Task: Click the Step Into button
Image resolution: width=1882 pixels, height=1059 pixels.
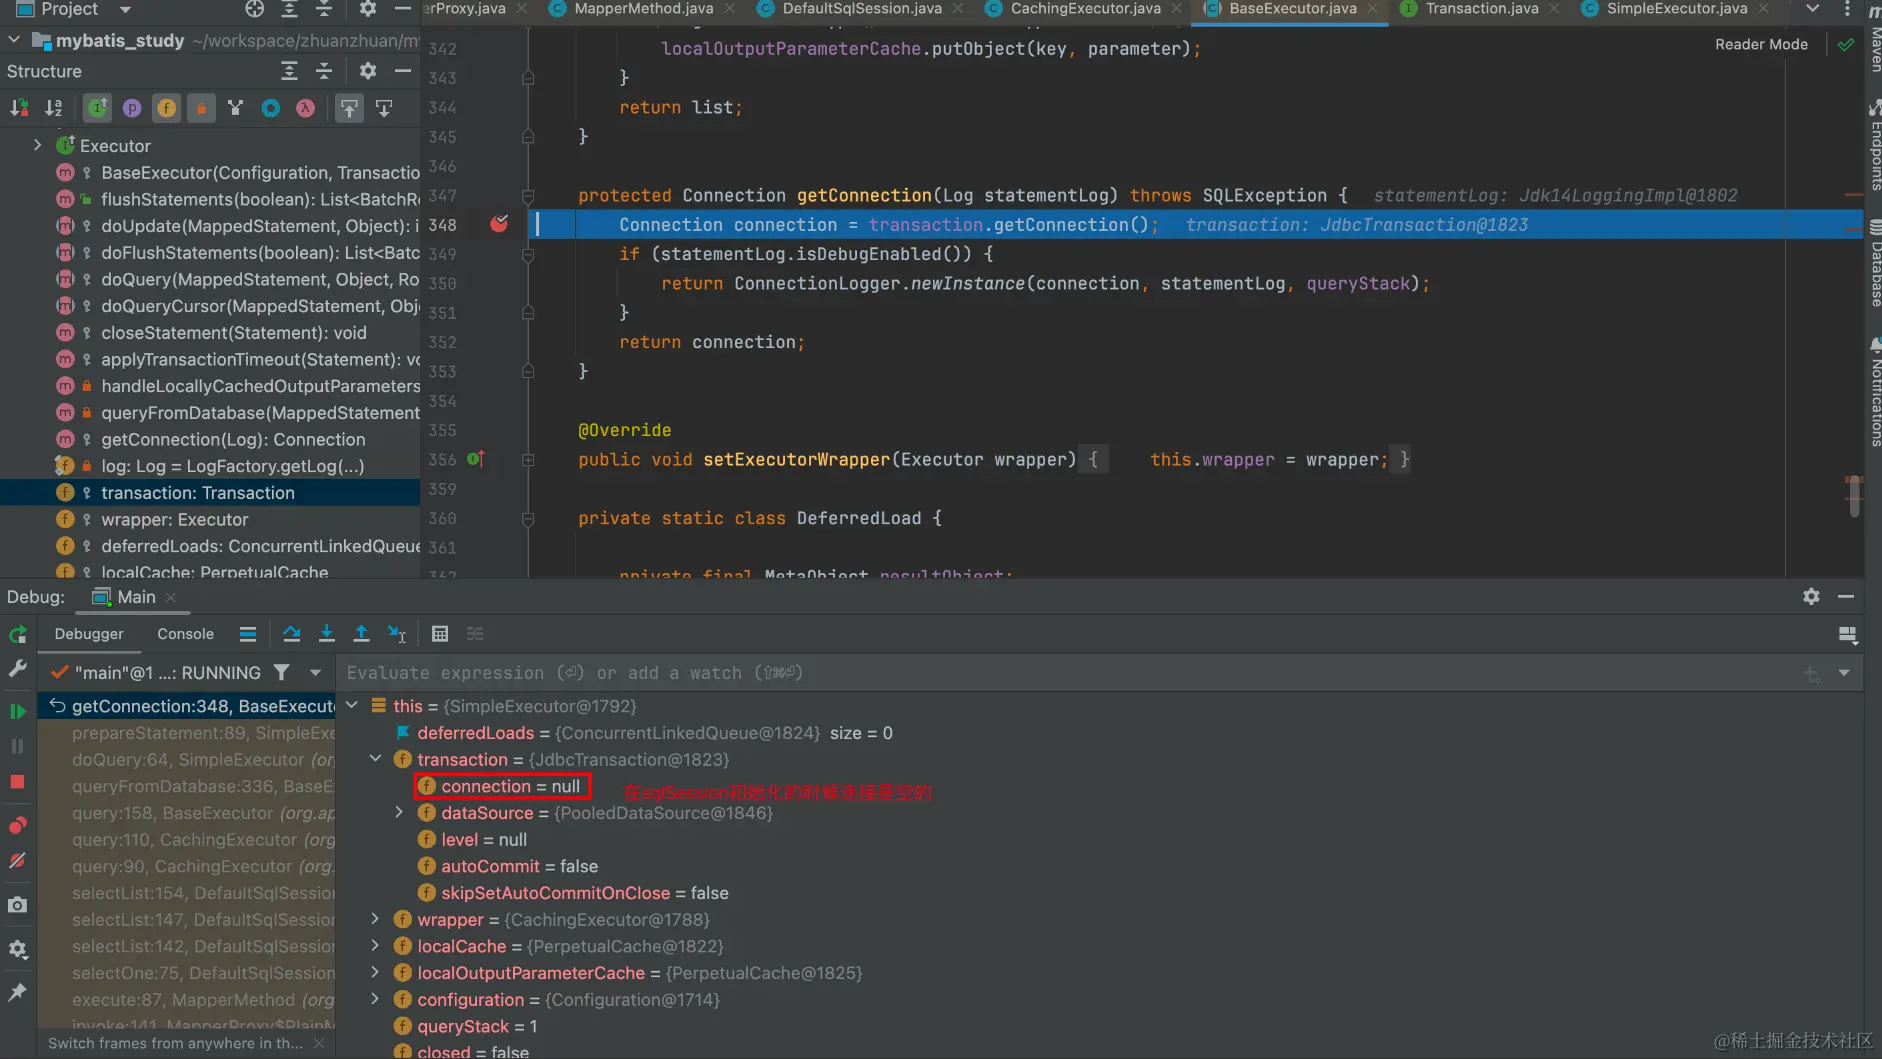Action: 326,634
